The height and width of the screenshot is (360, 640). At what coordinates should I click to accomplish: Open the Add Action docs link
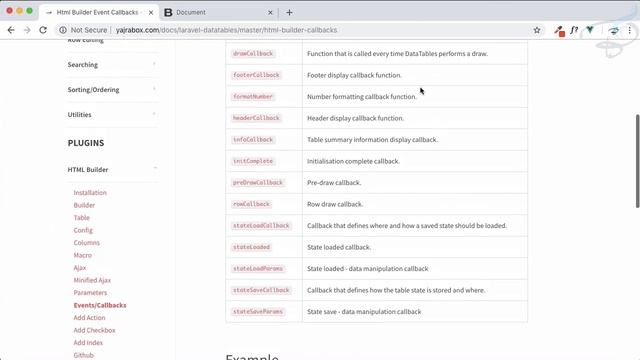pos(89,318)
